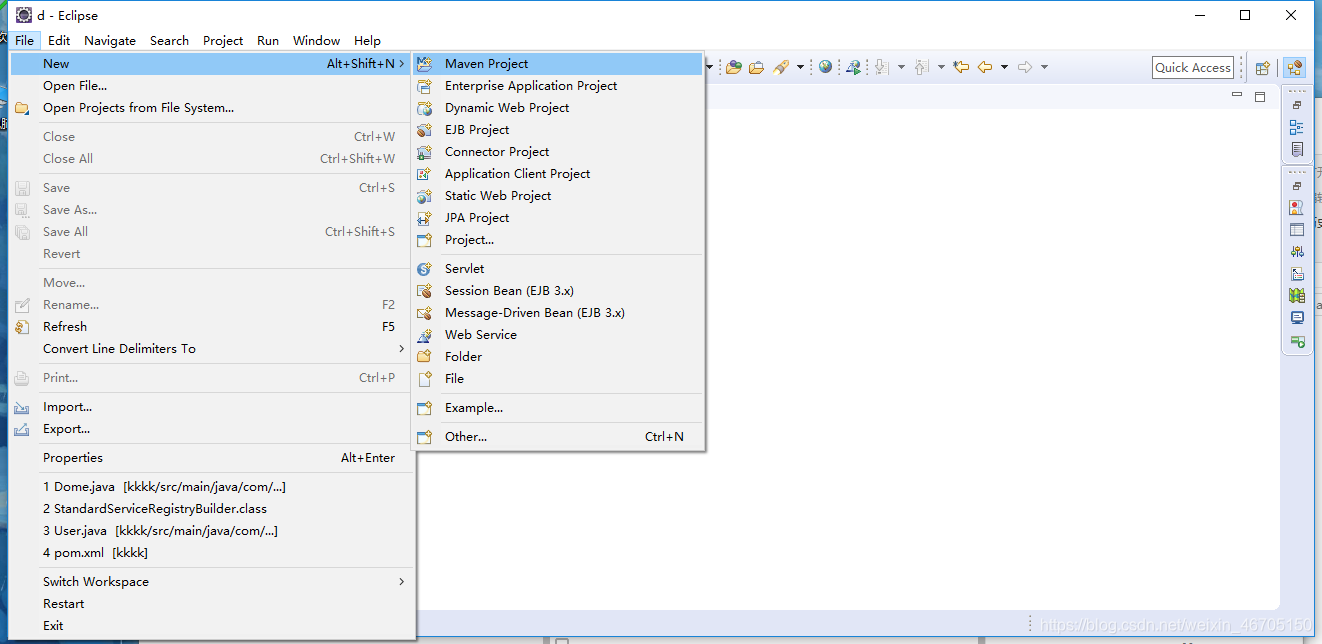This screenshot has height=644, width=1322.
Task: Click the Search flashlight toolbar icon
Action: tap(781, 67)
